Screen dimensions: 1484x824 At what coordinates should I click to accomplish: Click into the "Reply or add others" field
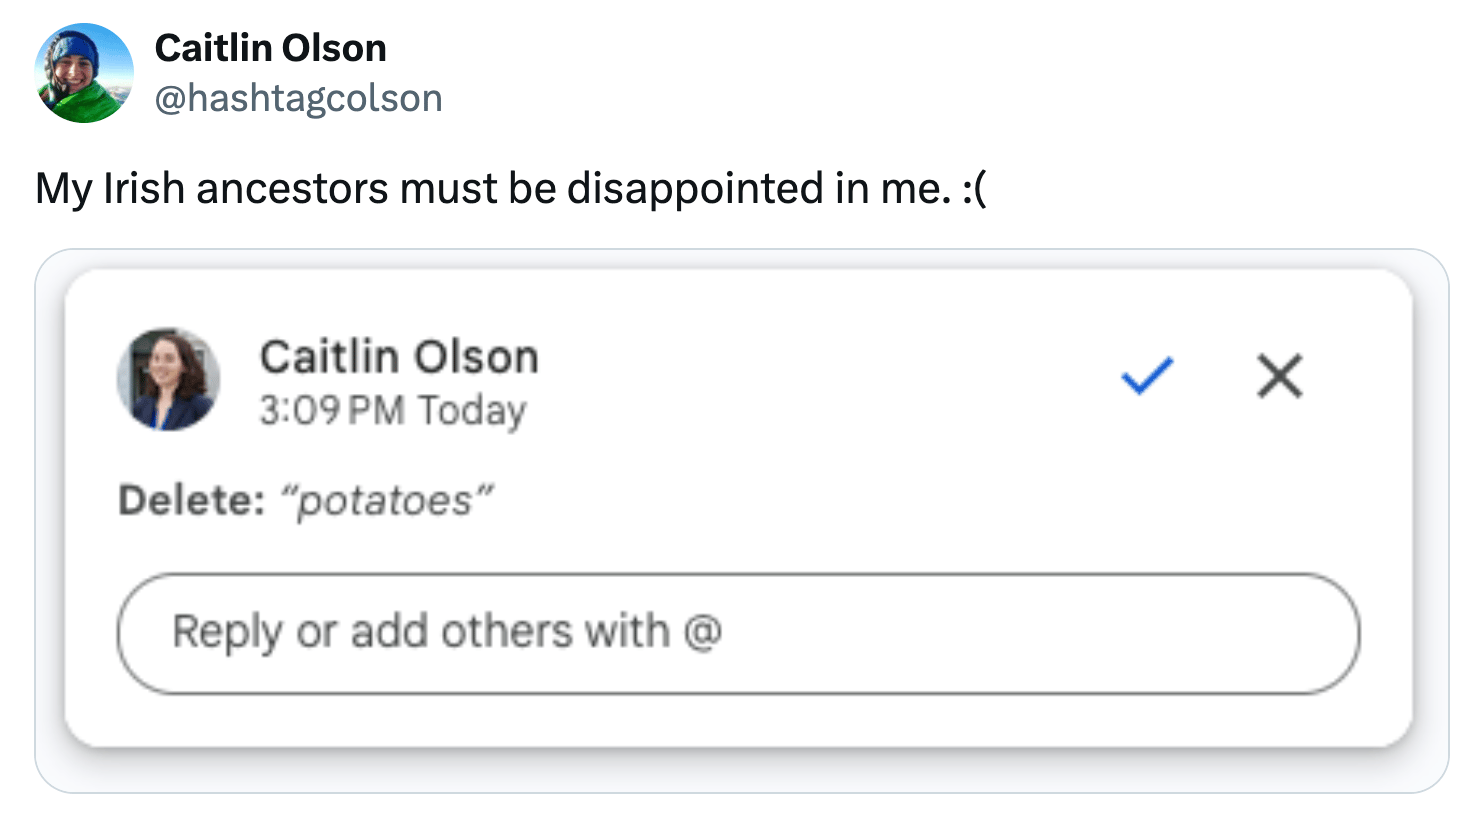click(x=738, y=633)
